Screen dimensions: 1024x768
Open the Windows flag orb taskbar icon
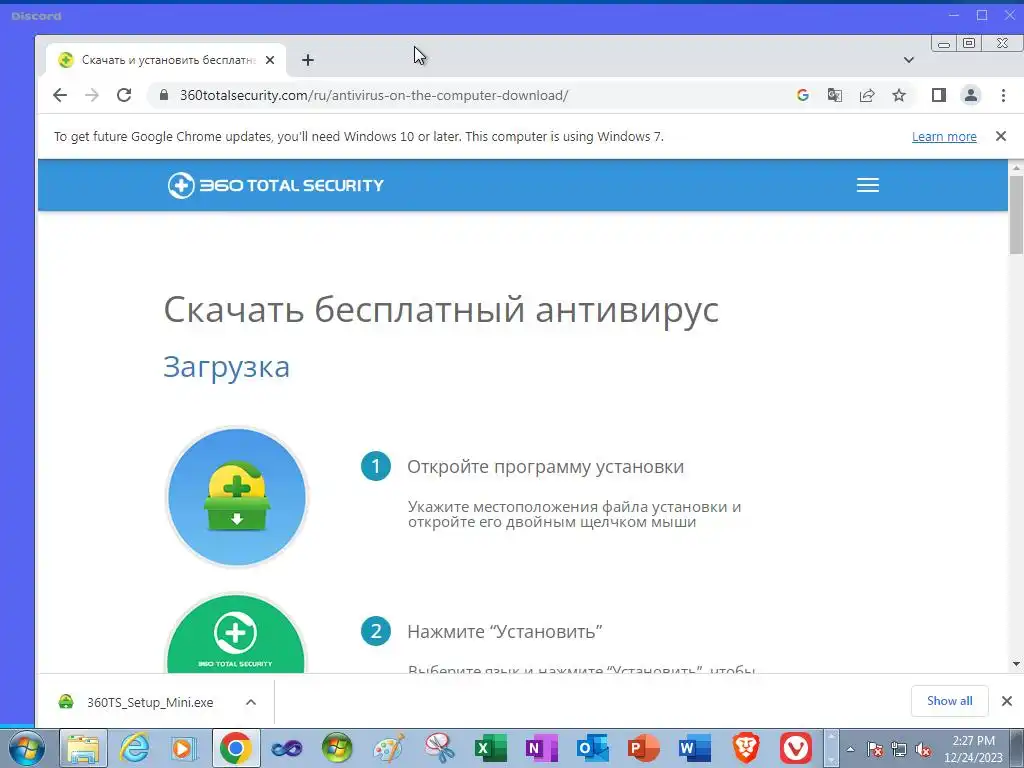tap(337, 748)
